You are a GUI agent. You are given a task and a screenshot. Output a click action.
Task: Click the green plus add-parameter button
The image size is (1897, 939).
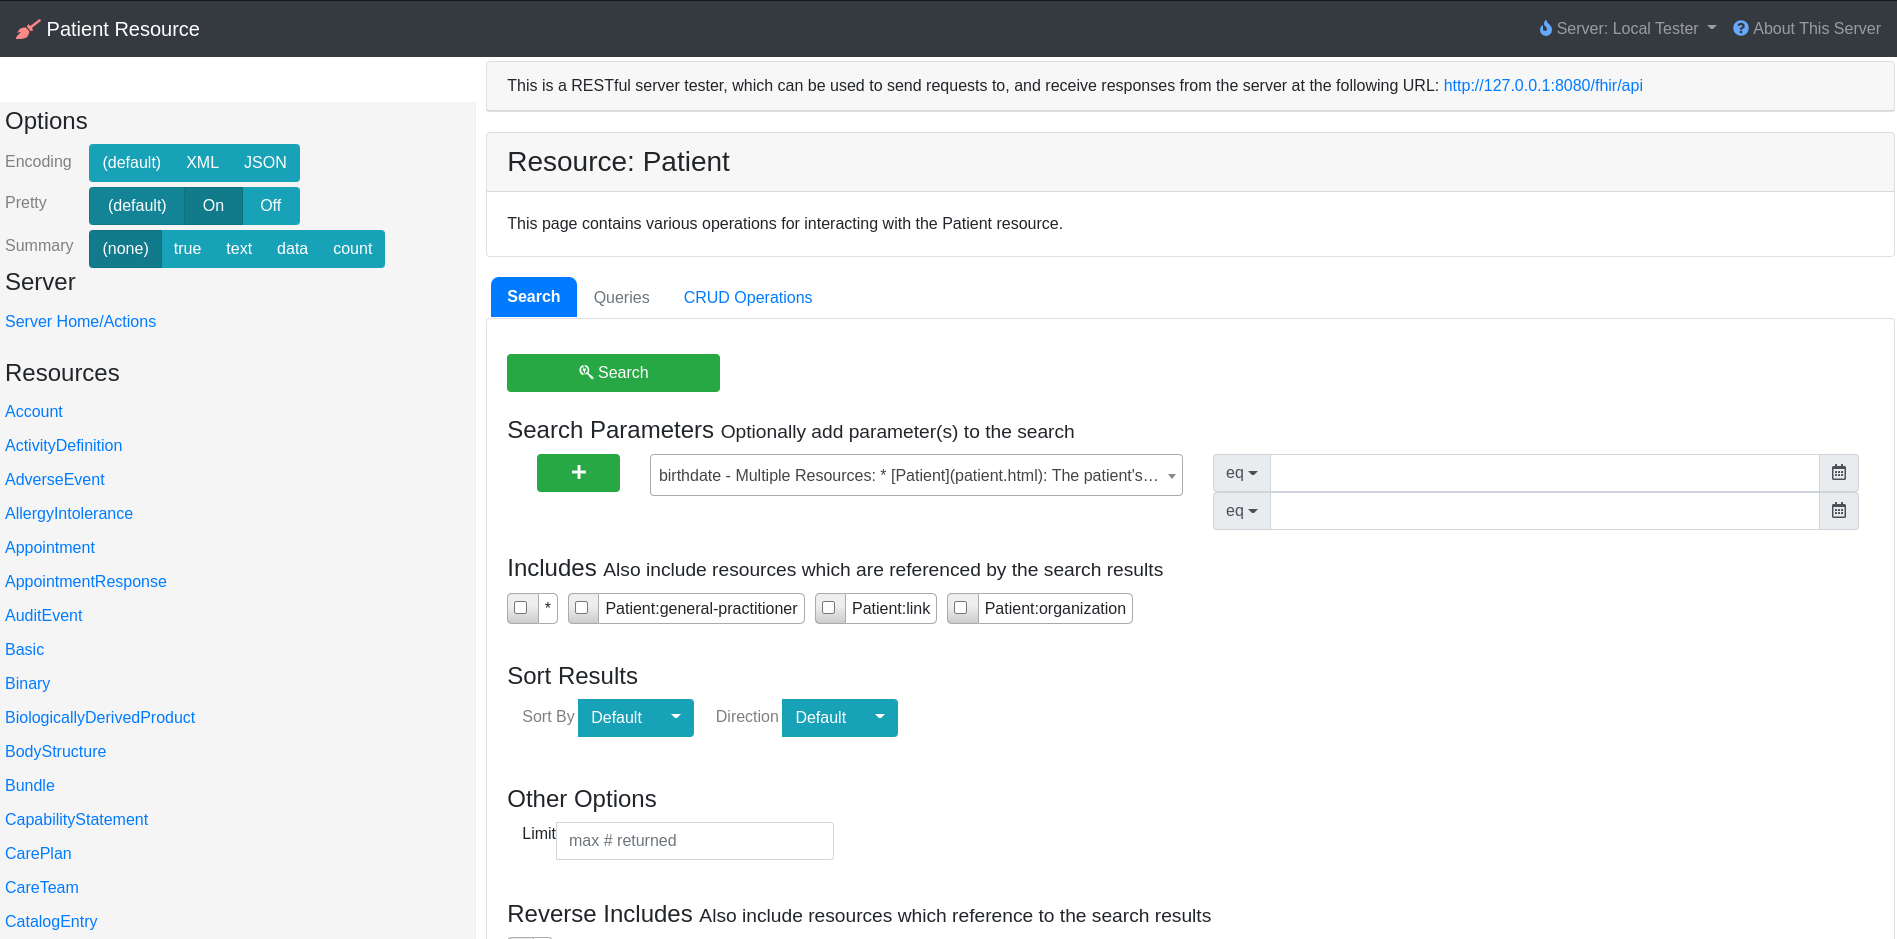tap(578, 473)
